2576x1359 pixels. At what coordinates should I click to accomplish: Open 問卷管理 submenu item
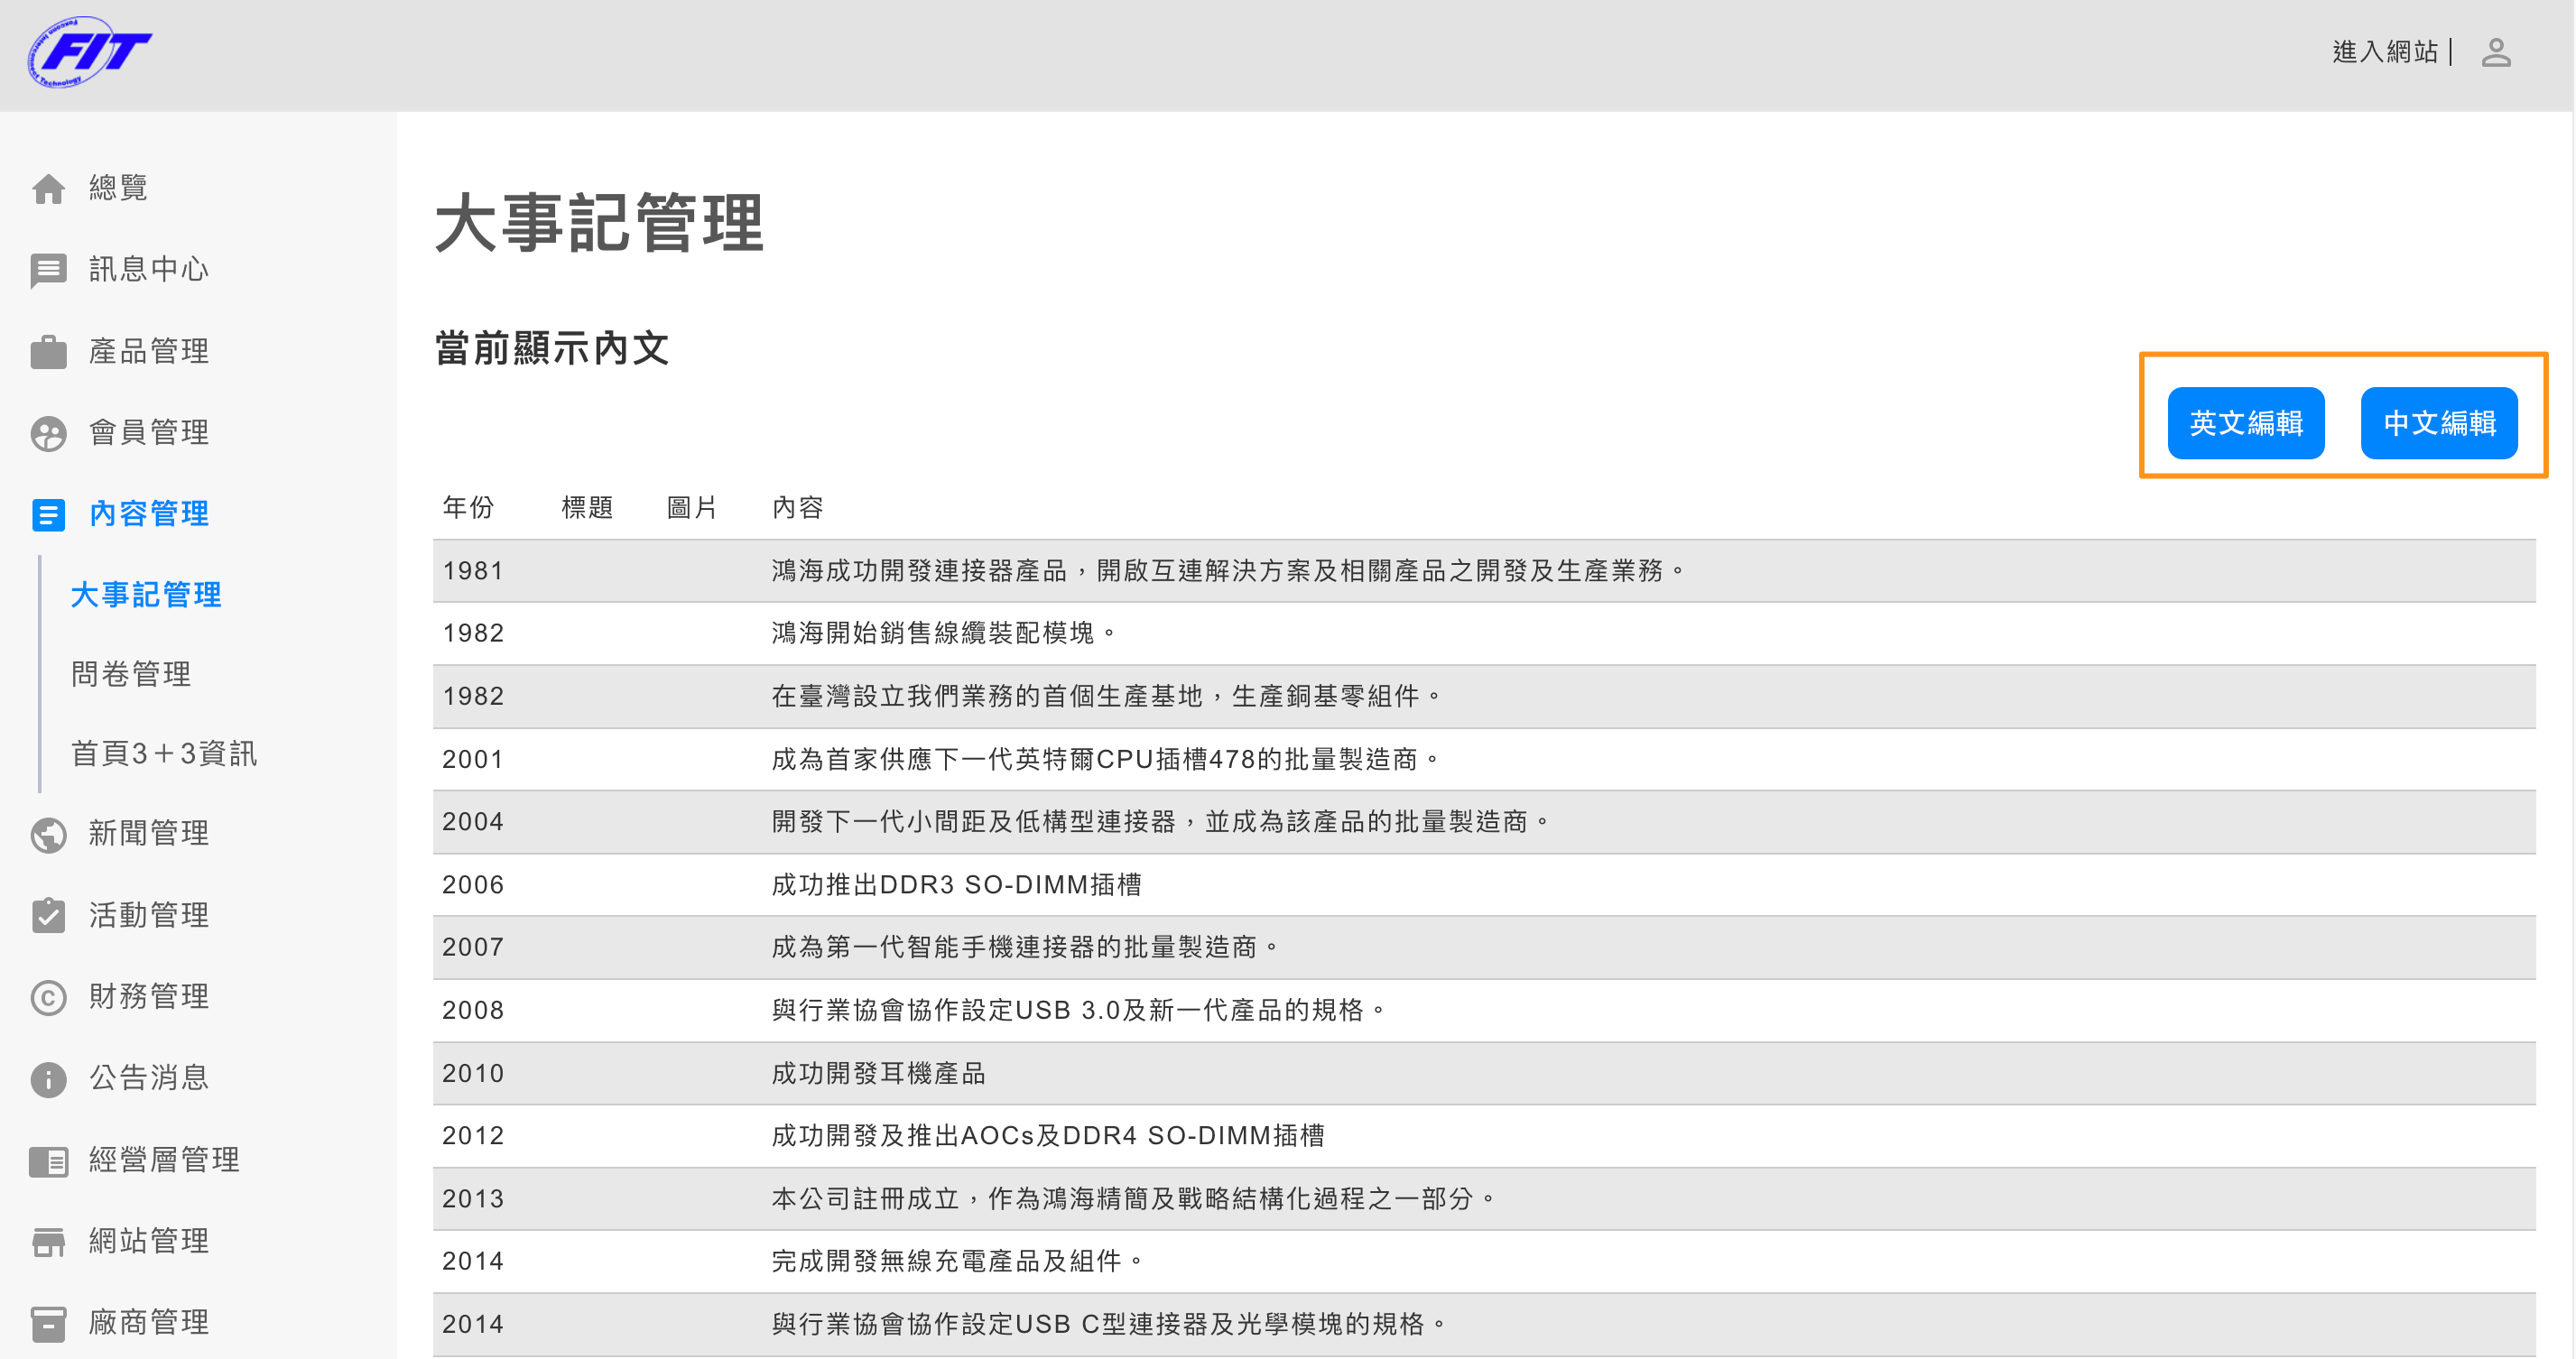click(x=131, y=674)
